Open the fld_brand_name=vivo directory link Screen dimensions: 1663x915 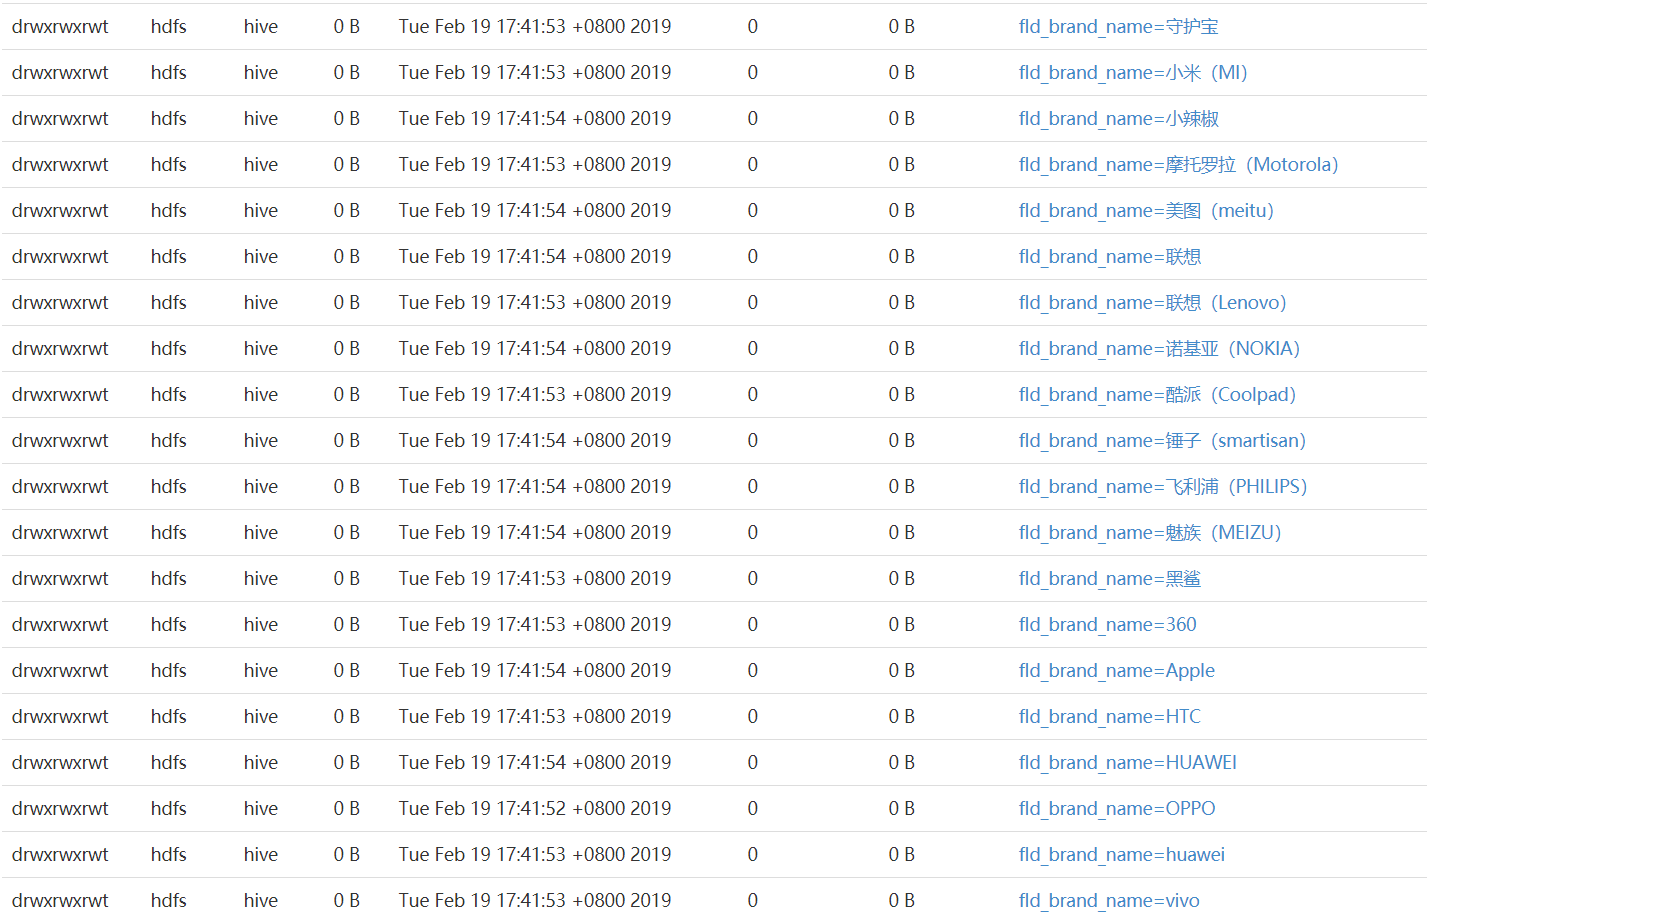pyautogui.click(x=1109, y=901)
